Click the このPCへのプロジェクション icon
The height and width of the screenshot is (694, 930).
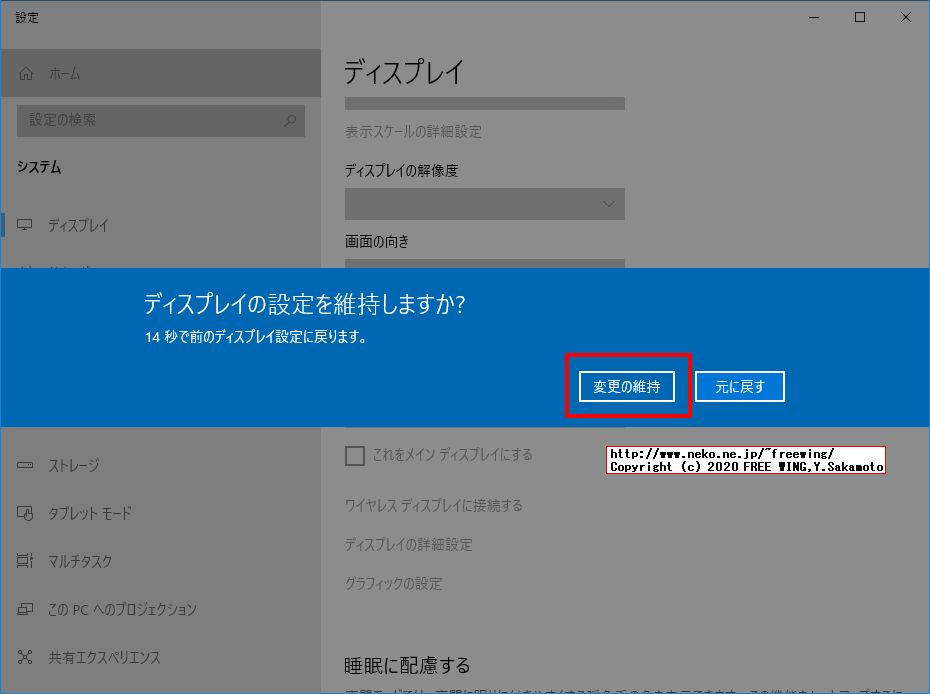point(25,609)
